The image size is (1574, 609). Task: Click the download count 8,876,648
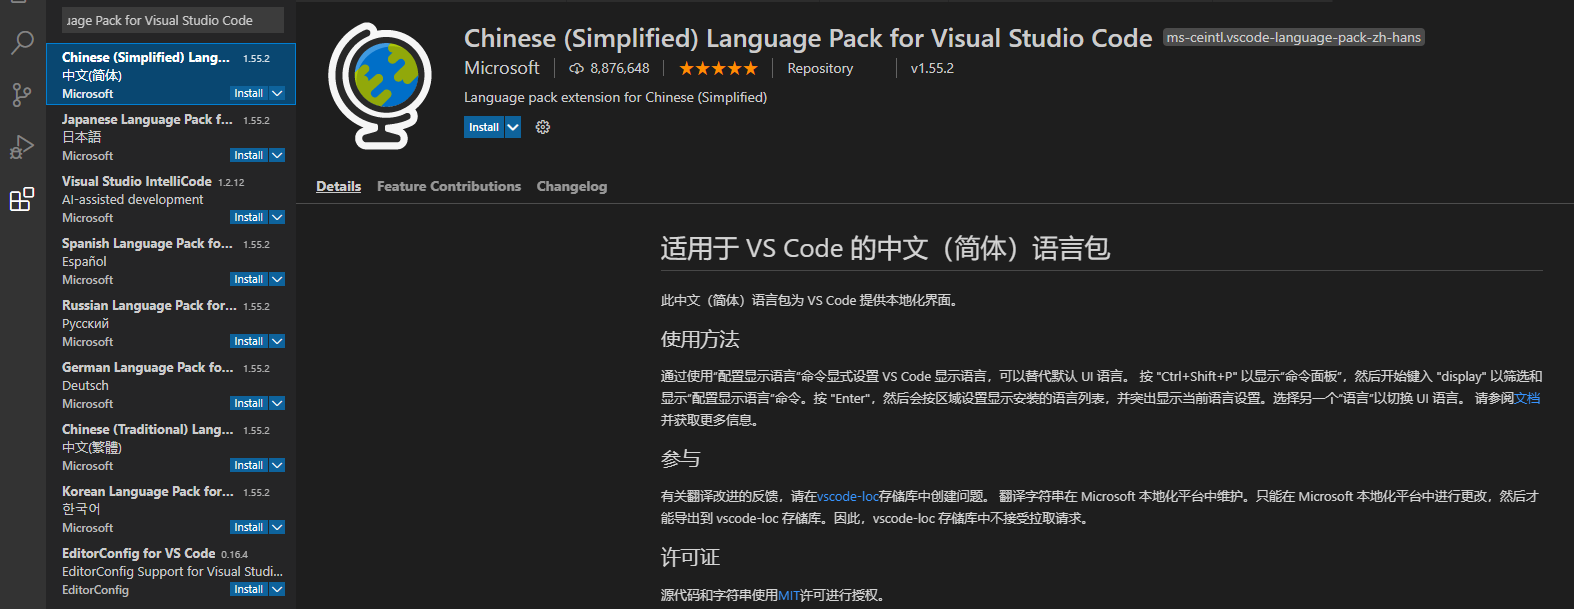click(609, 68)
